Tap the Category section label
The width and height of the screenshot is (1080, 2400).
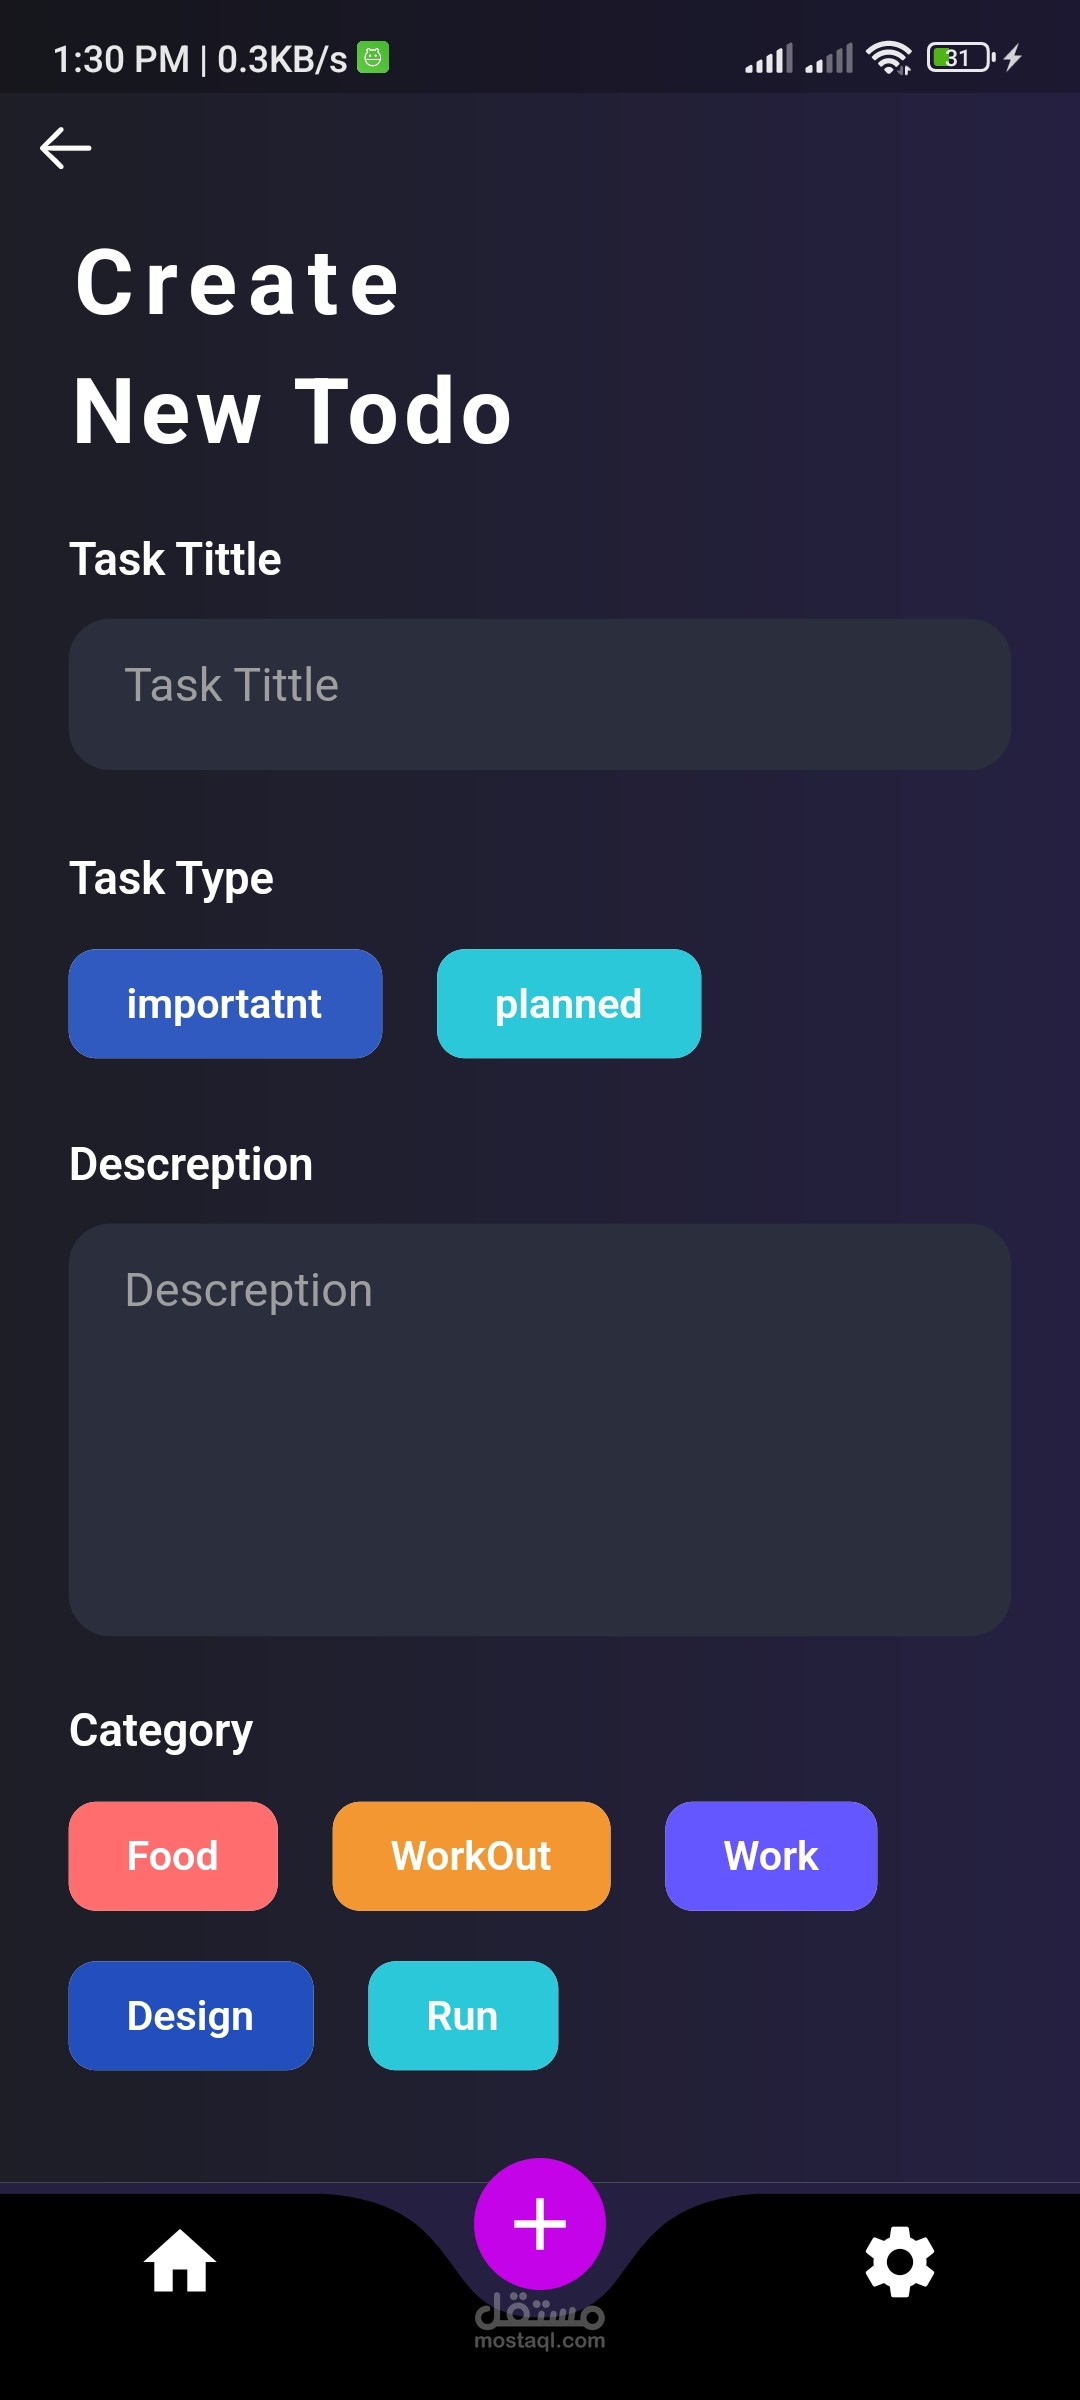pos(161,1731)
